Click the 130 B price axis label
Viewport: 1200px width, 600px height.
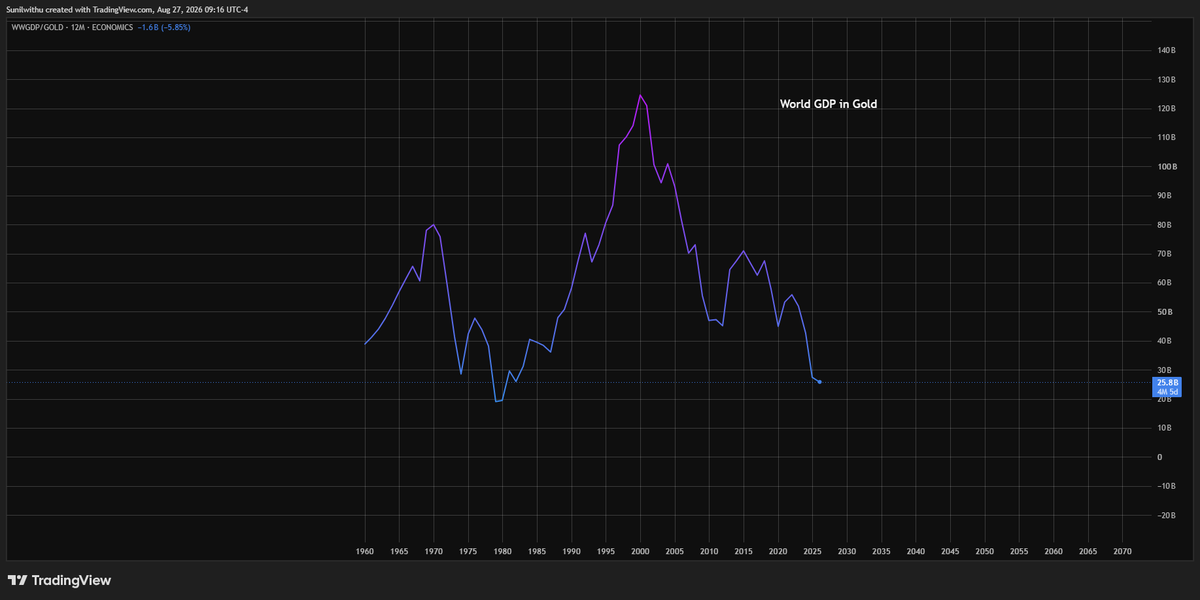coord(1166,79)
